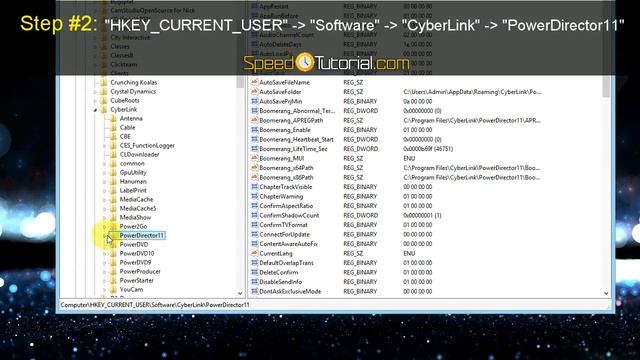Select the DefaultOverlapTrans value name
Viewport: 640px width, 360px height.
point(287,263)
